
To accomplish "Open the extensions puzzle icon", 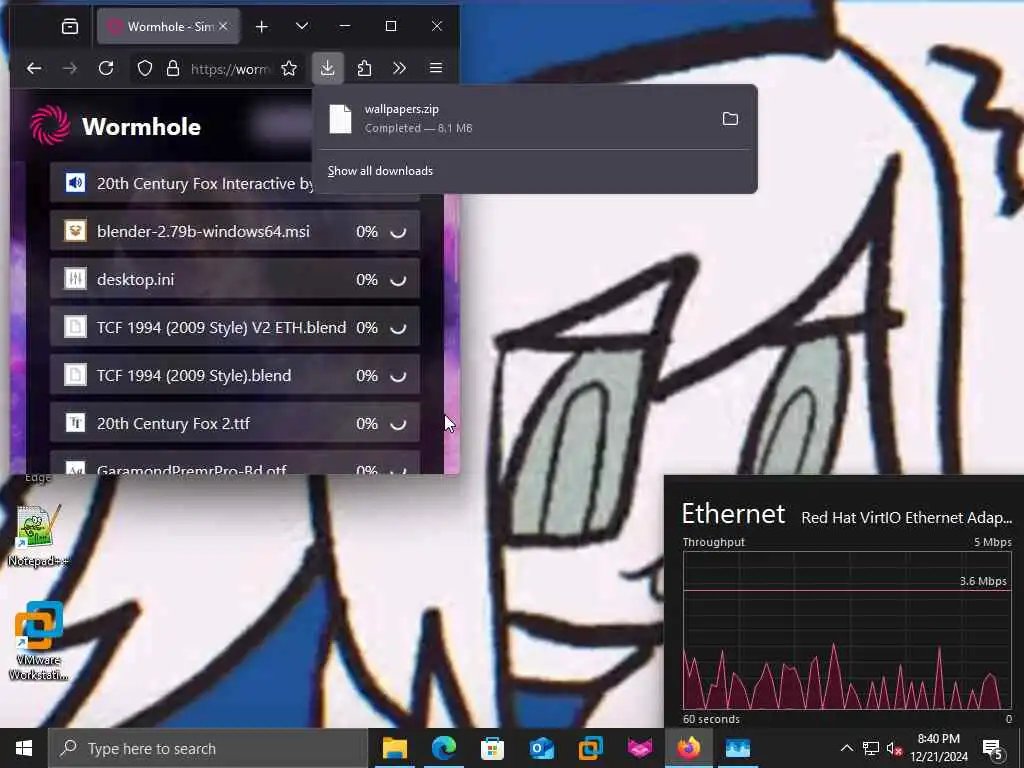I will 364,68.
